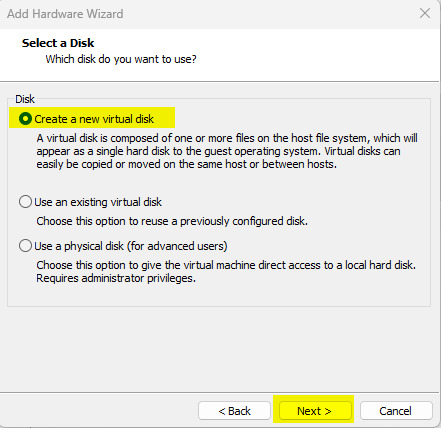Click the virtual disk description paragraph
The height and width of the screenshot is (428, 441).
click(227, 151)
